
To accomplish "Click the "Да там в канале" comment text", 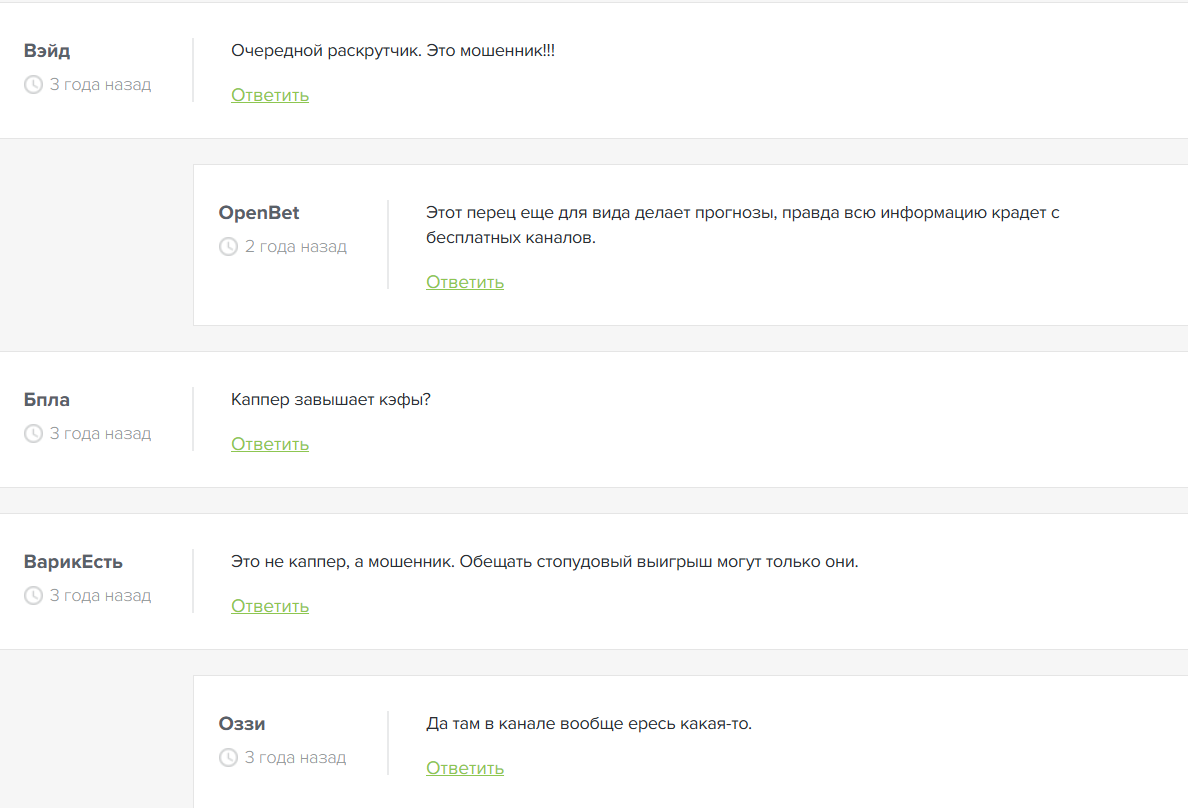I will click(588, 723).
